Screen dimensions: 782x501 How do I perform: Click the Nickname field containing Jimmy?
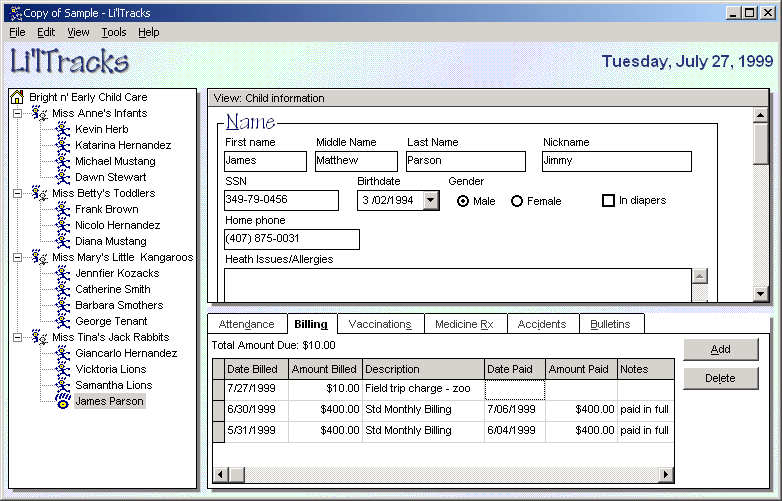[617, 162]
